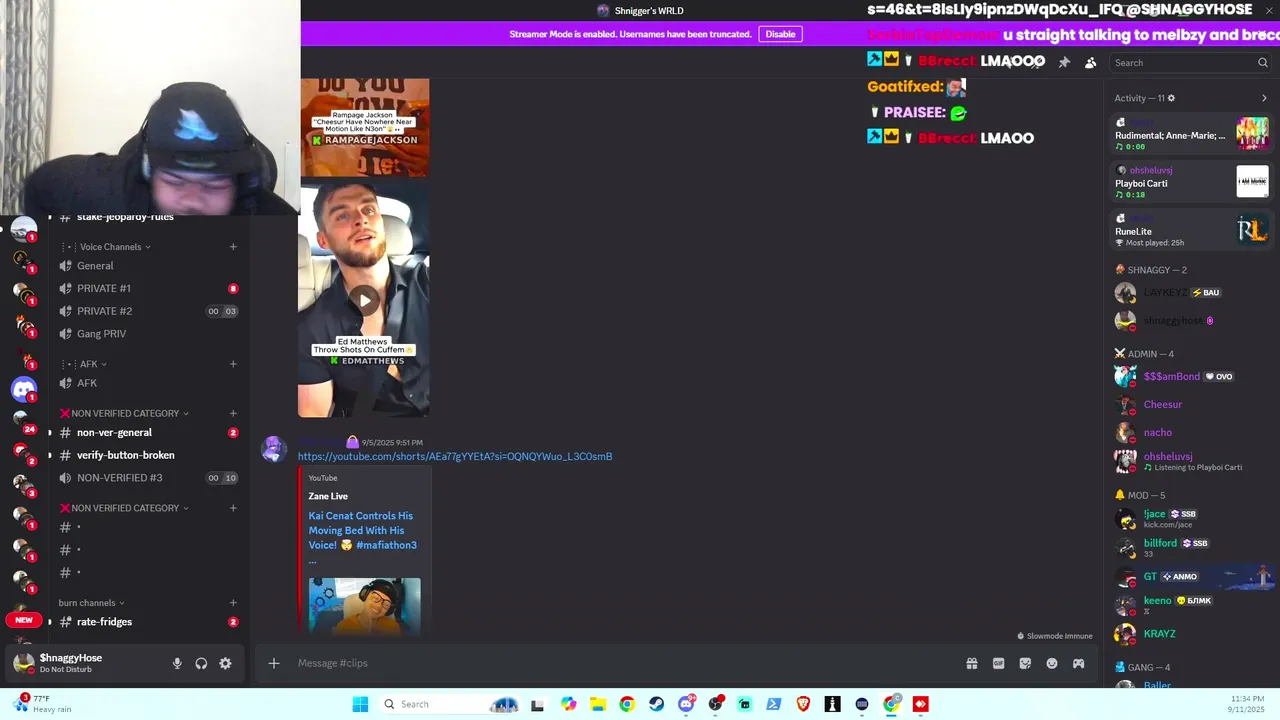Click the Zane Live channel link

point(328,496)
